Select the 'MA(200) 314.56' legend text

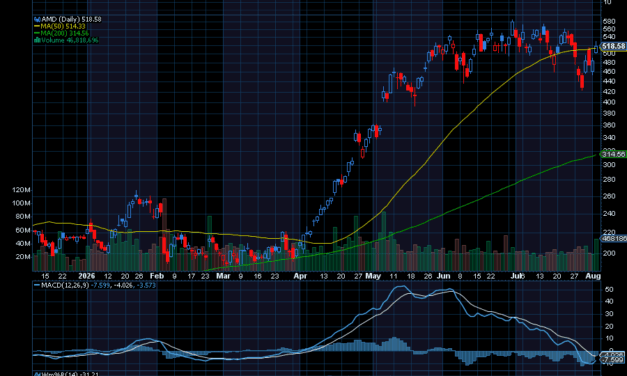[x=64, y=33]
